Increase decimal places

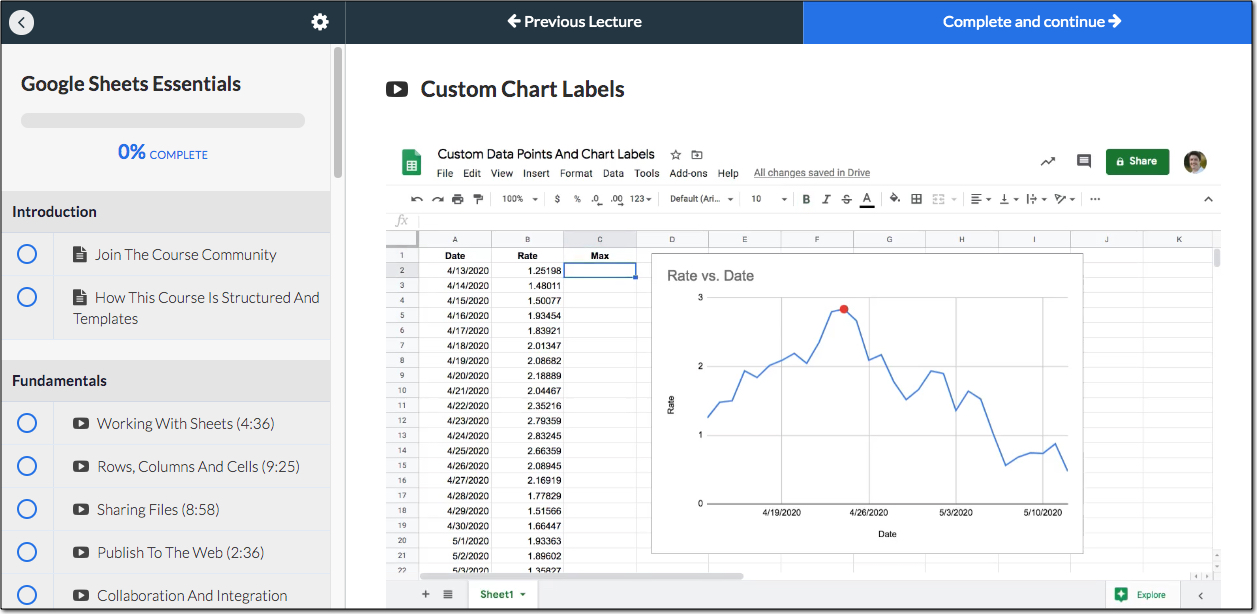click(617, 199)
